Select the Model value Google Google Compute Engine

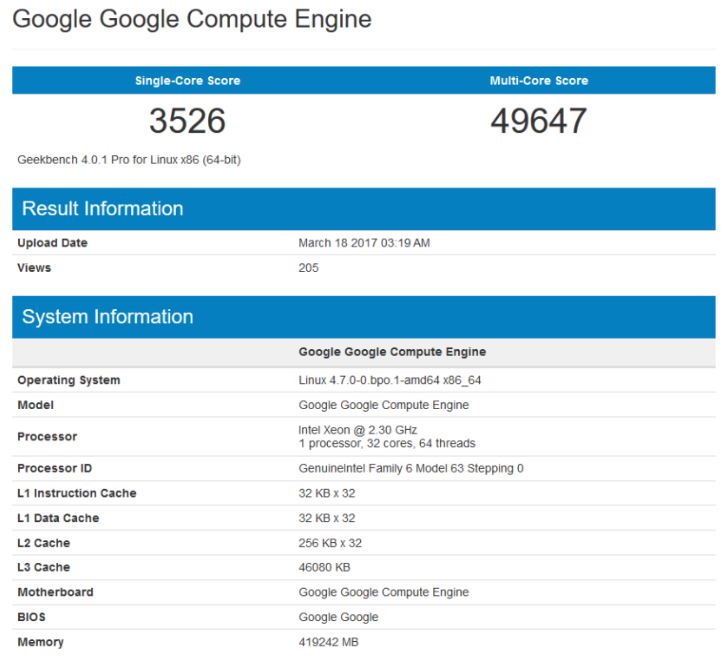(x=384, y=405)
